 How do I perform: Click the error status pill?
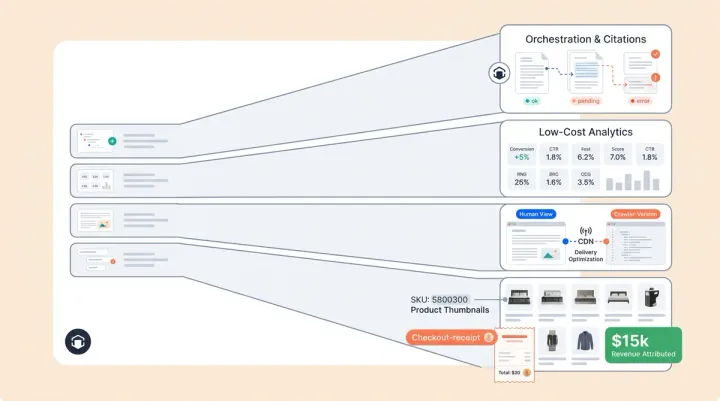click(640, 101)
